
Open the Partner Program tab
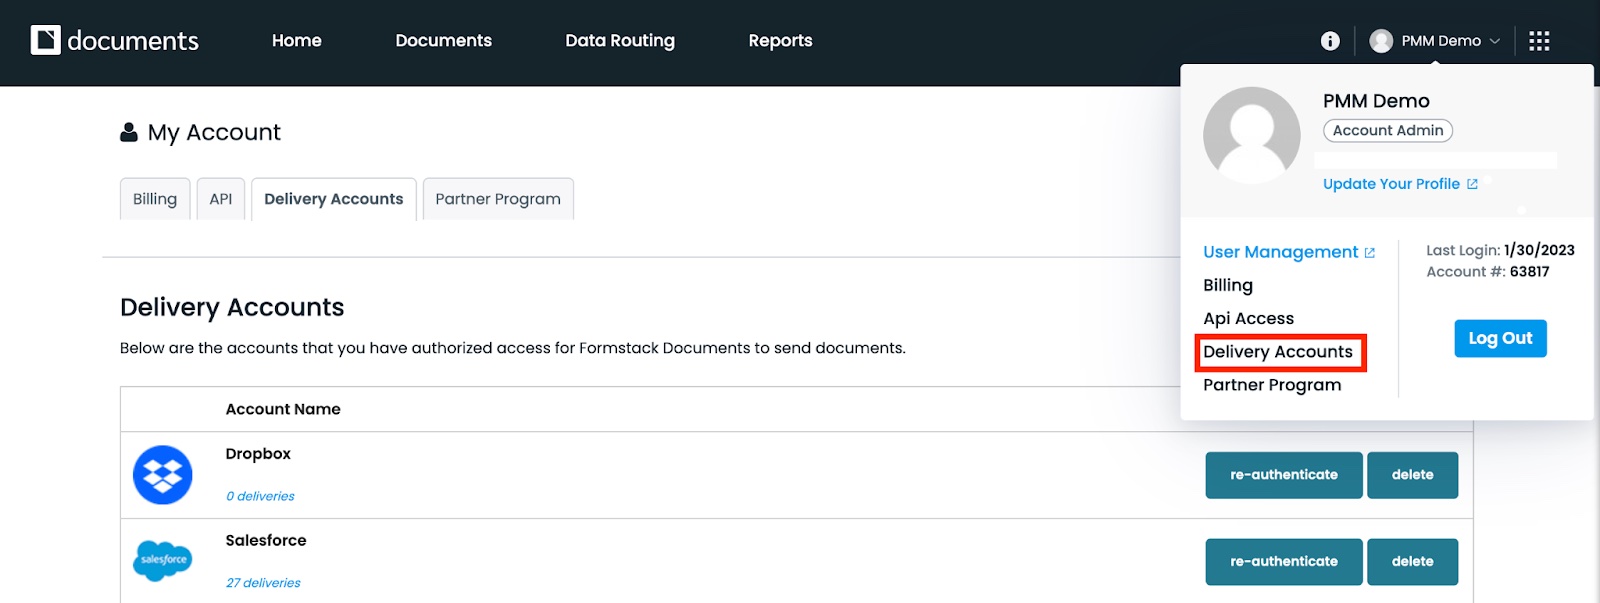click(498, 199)
